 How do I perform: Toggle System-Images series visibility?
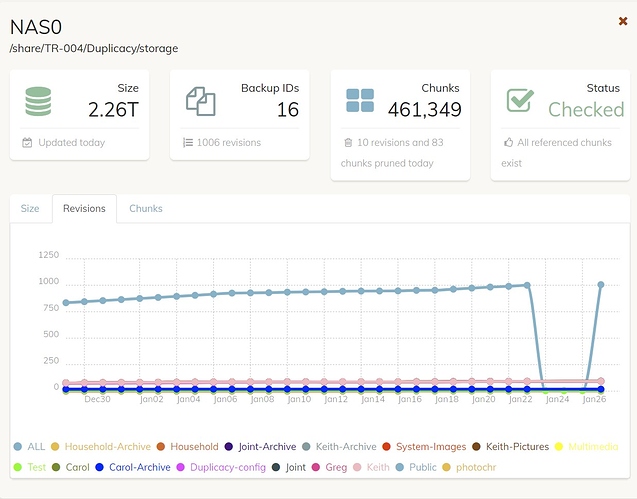point(424,447)
